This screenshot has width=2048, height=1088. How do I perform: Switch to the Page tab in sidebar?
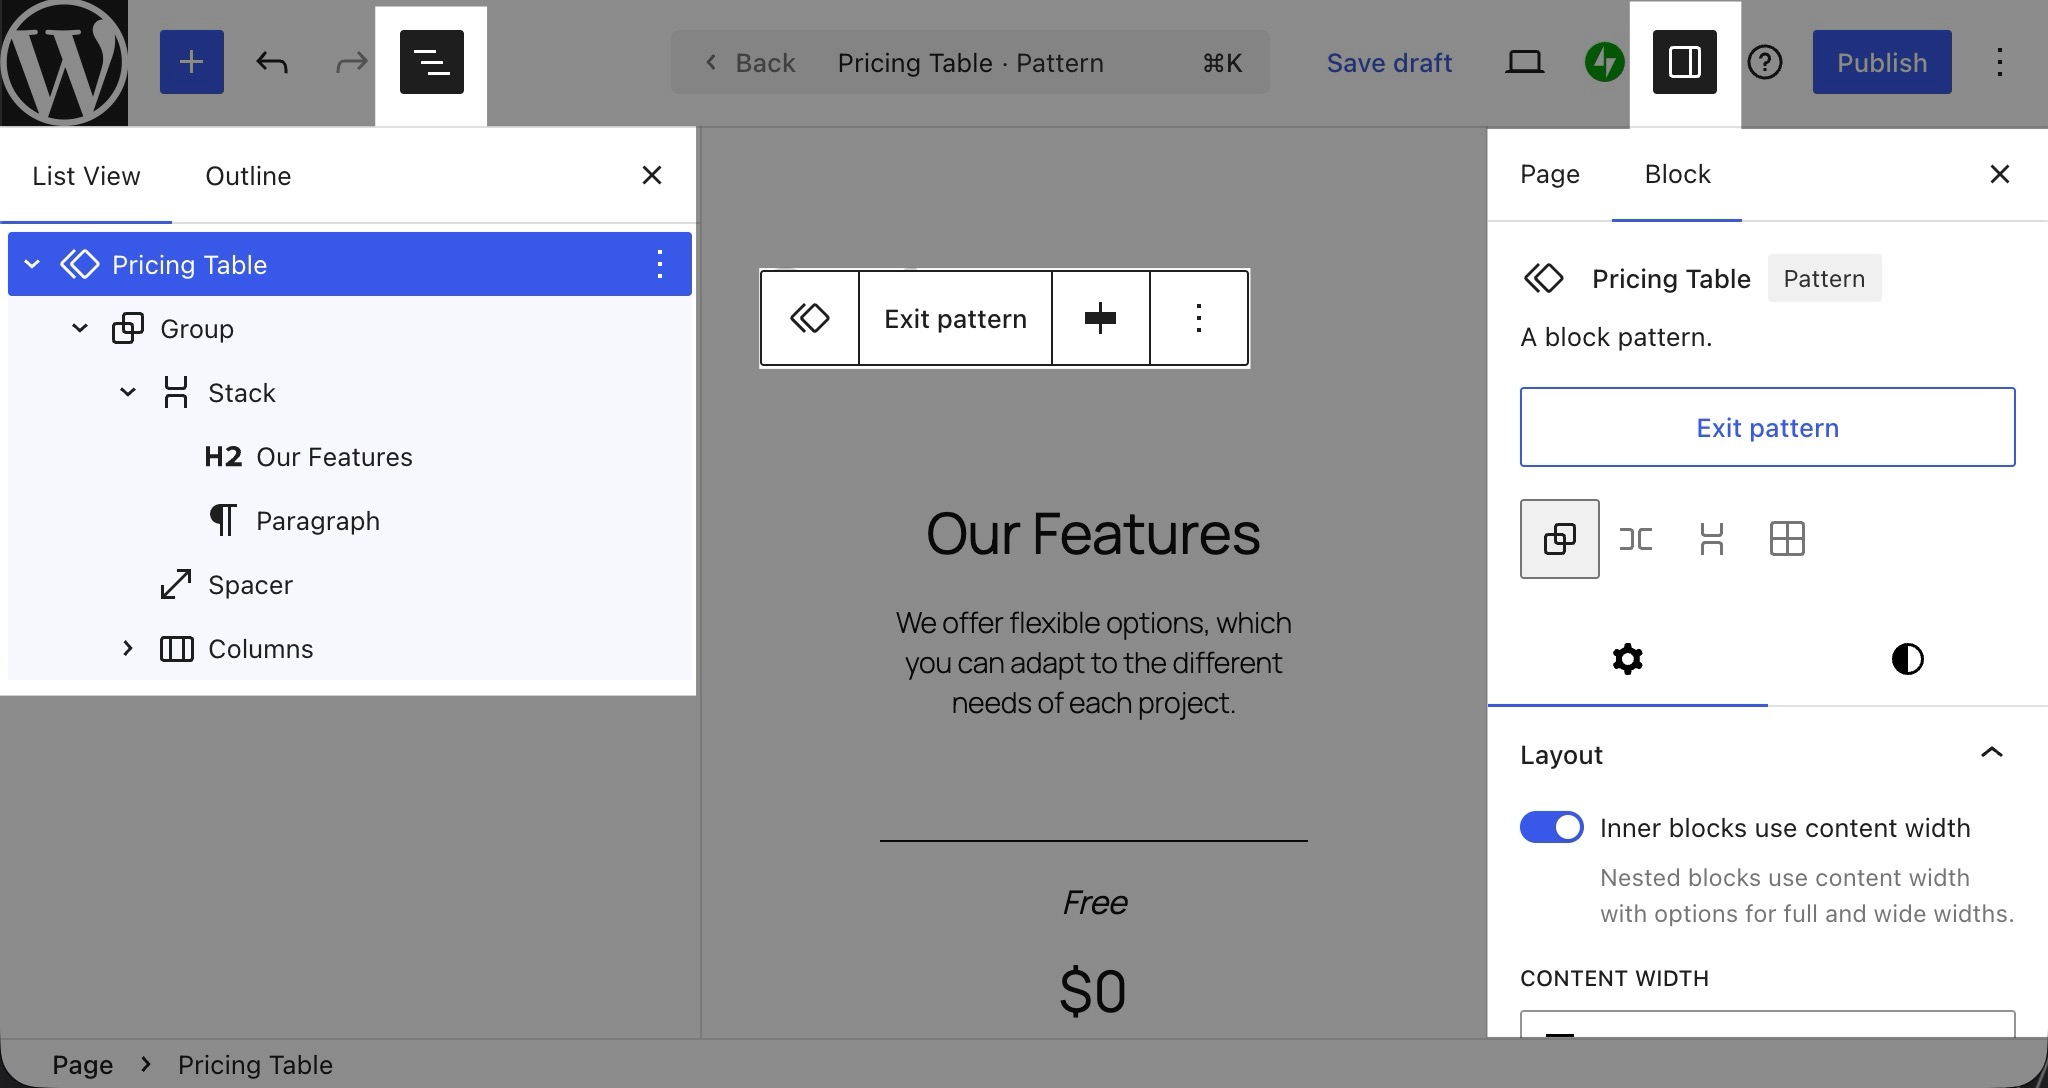coord(1549,174)
